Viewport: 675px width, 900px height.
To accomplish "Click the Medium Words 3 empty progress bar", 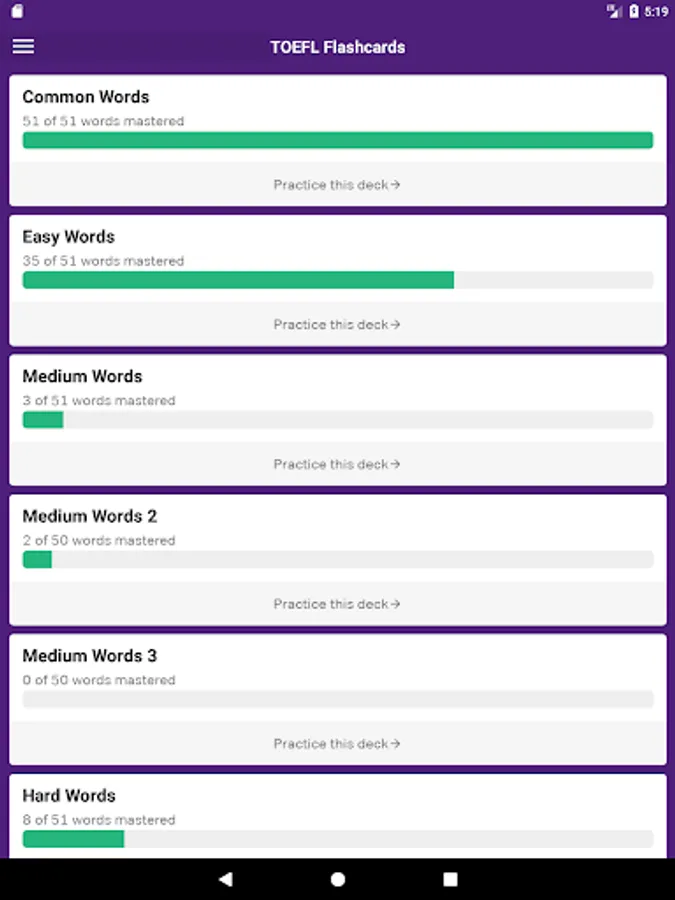I will [337, 699].
